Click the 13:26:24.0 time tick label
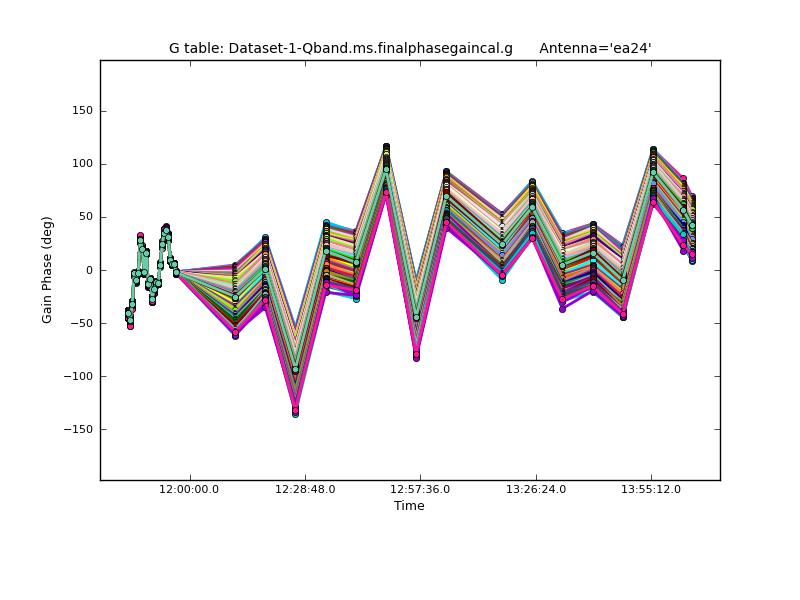This screenshot has height=600, width=800. (x=536, y=490)
